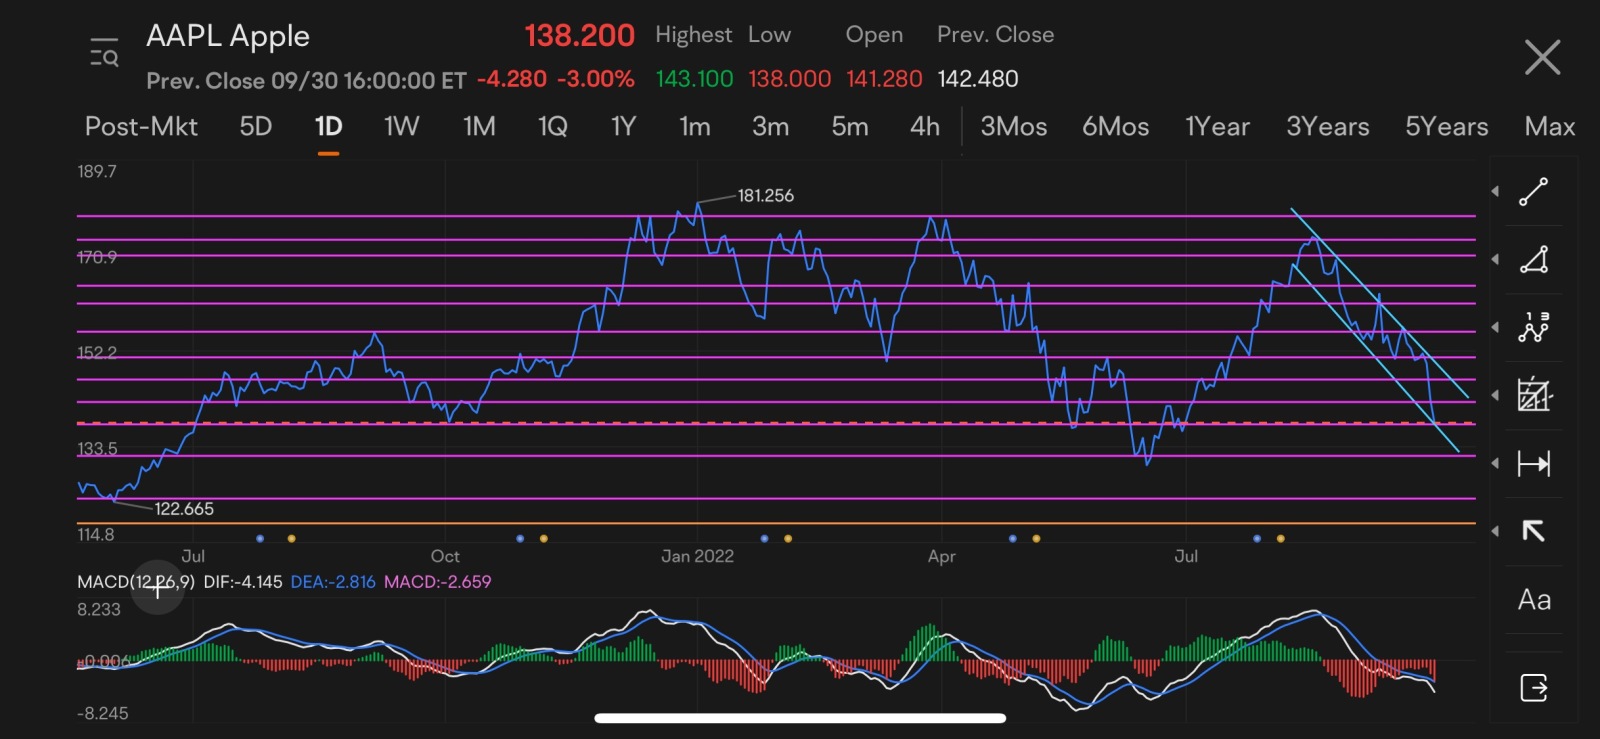
Task: Set chart range to 3Years
Action: click(1327, 127)
